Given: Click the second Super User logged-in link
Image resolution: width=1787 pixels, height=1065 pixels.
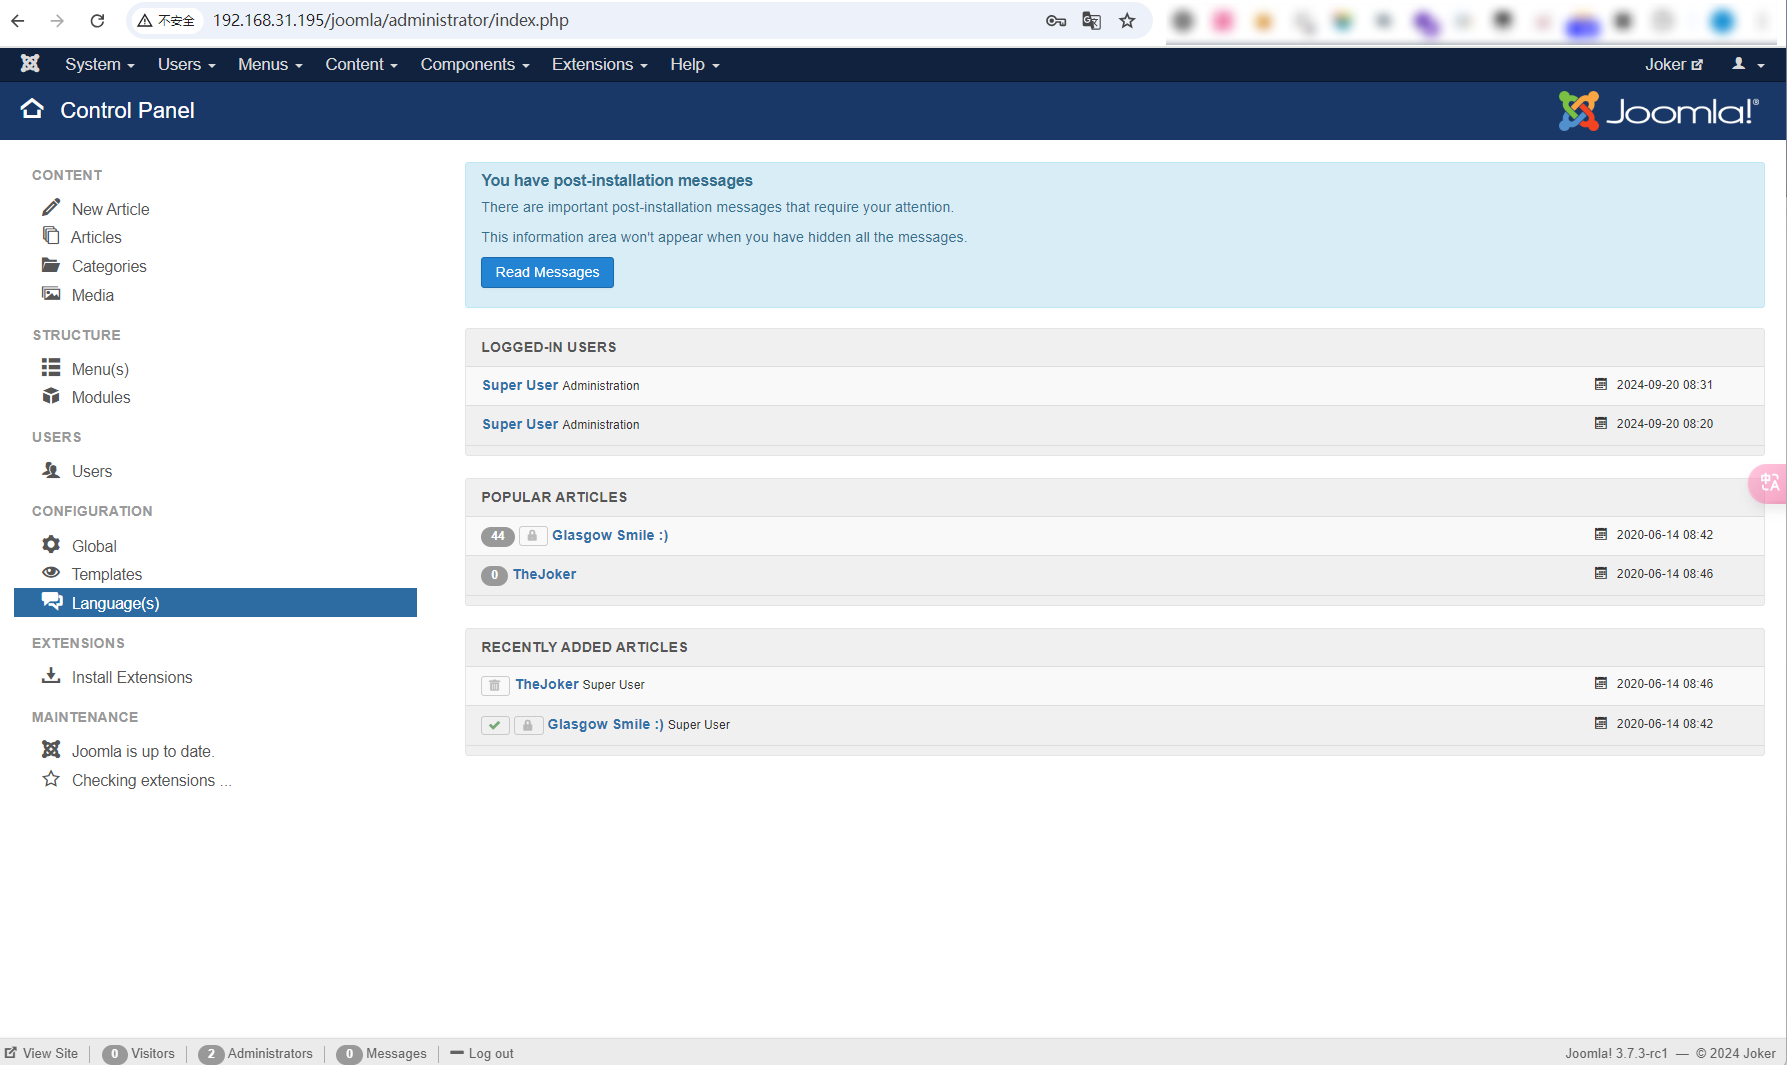Looking at the screenshot, I should pos(520,424).
